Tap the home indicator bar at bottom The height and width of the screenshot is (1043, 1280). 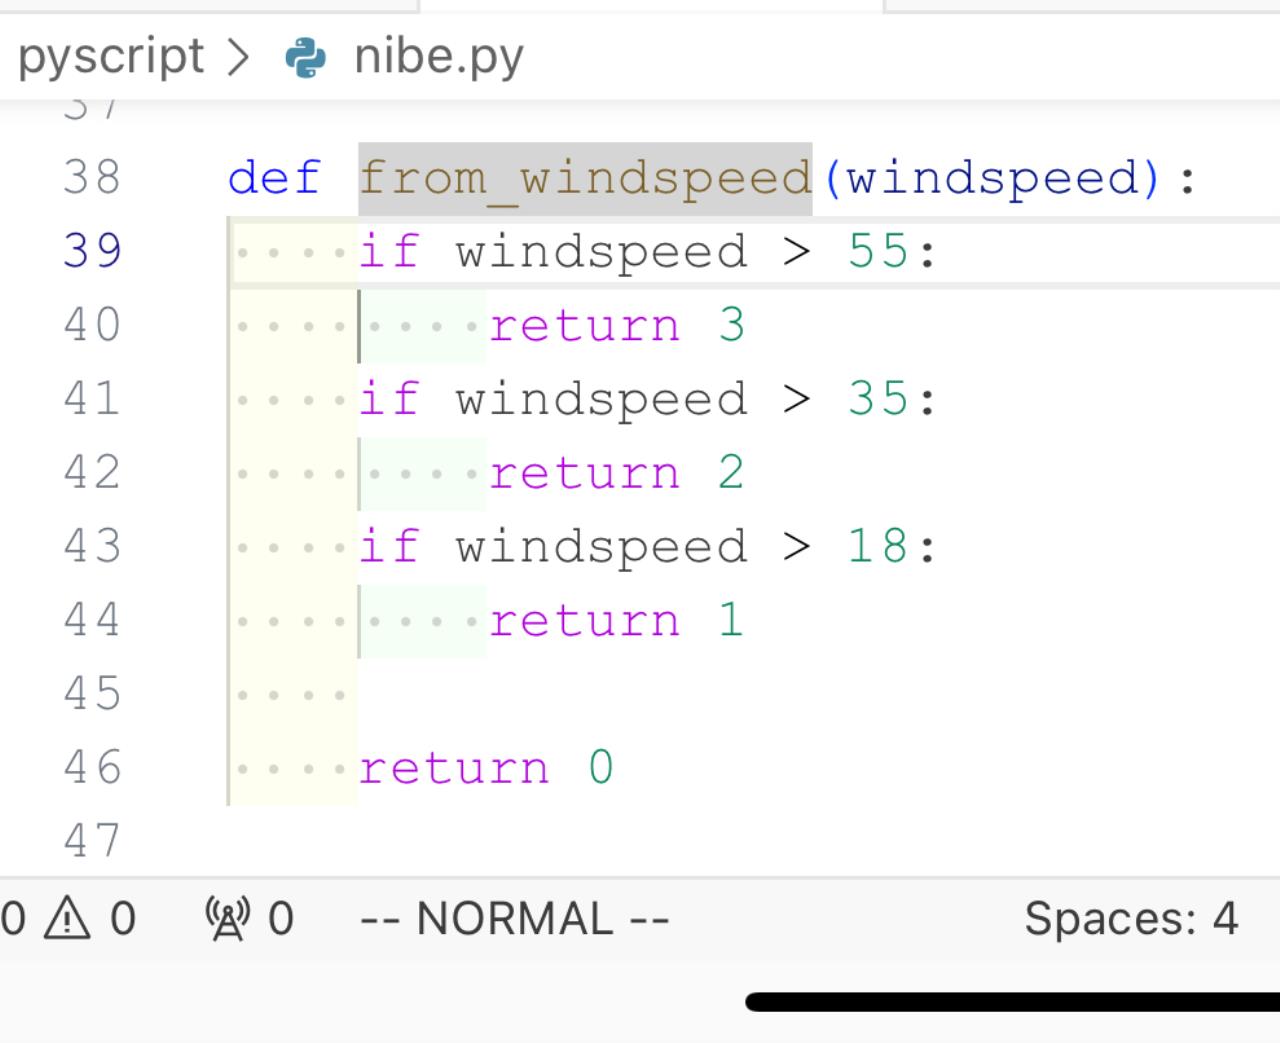point(1012,1002)
